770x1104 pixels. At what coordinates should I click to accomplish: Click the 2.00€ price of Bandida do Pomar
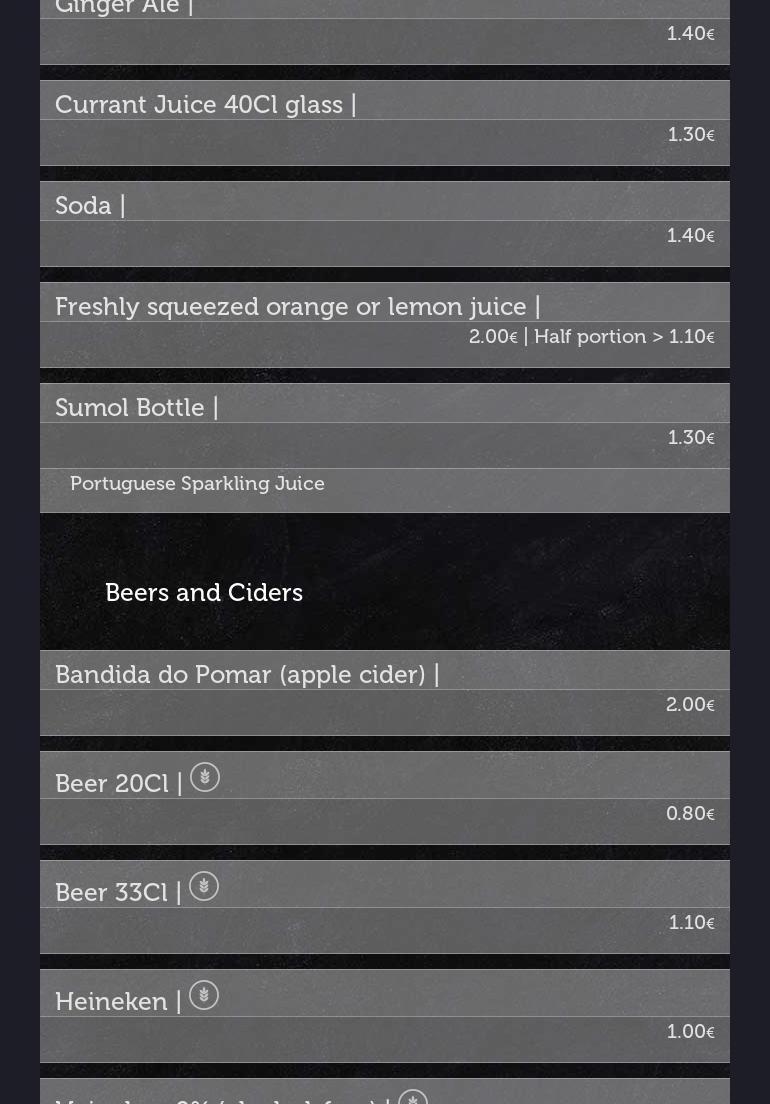point(690,705)
